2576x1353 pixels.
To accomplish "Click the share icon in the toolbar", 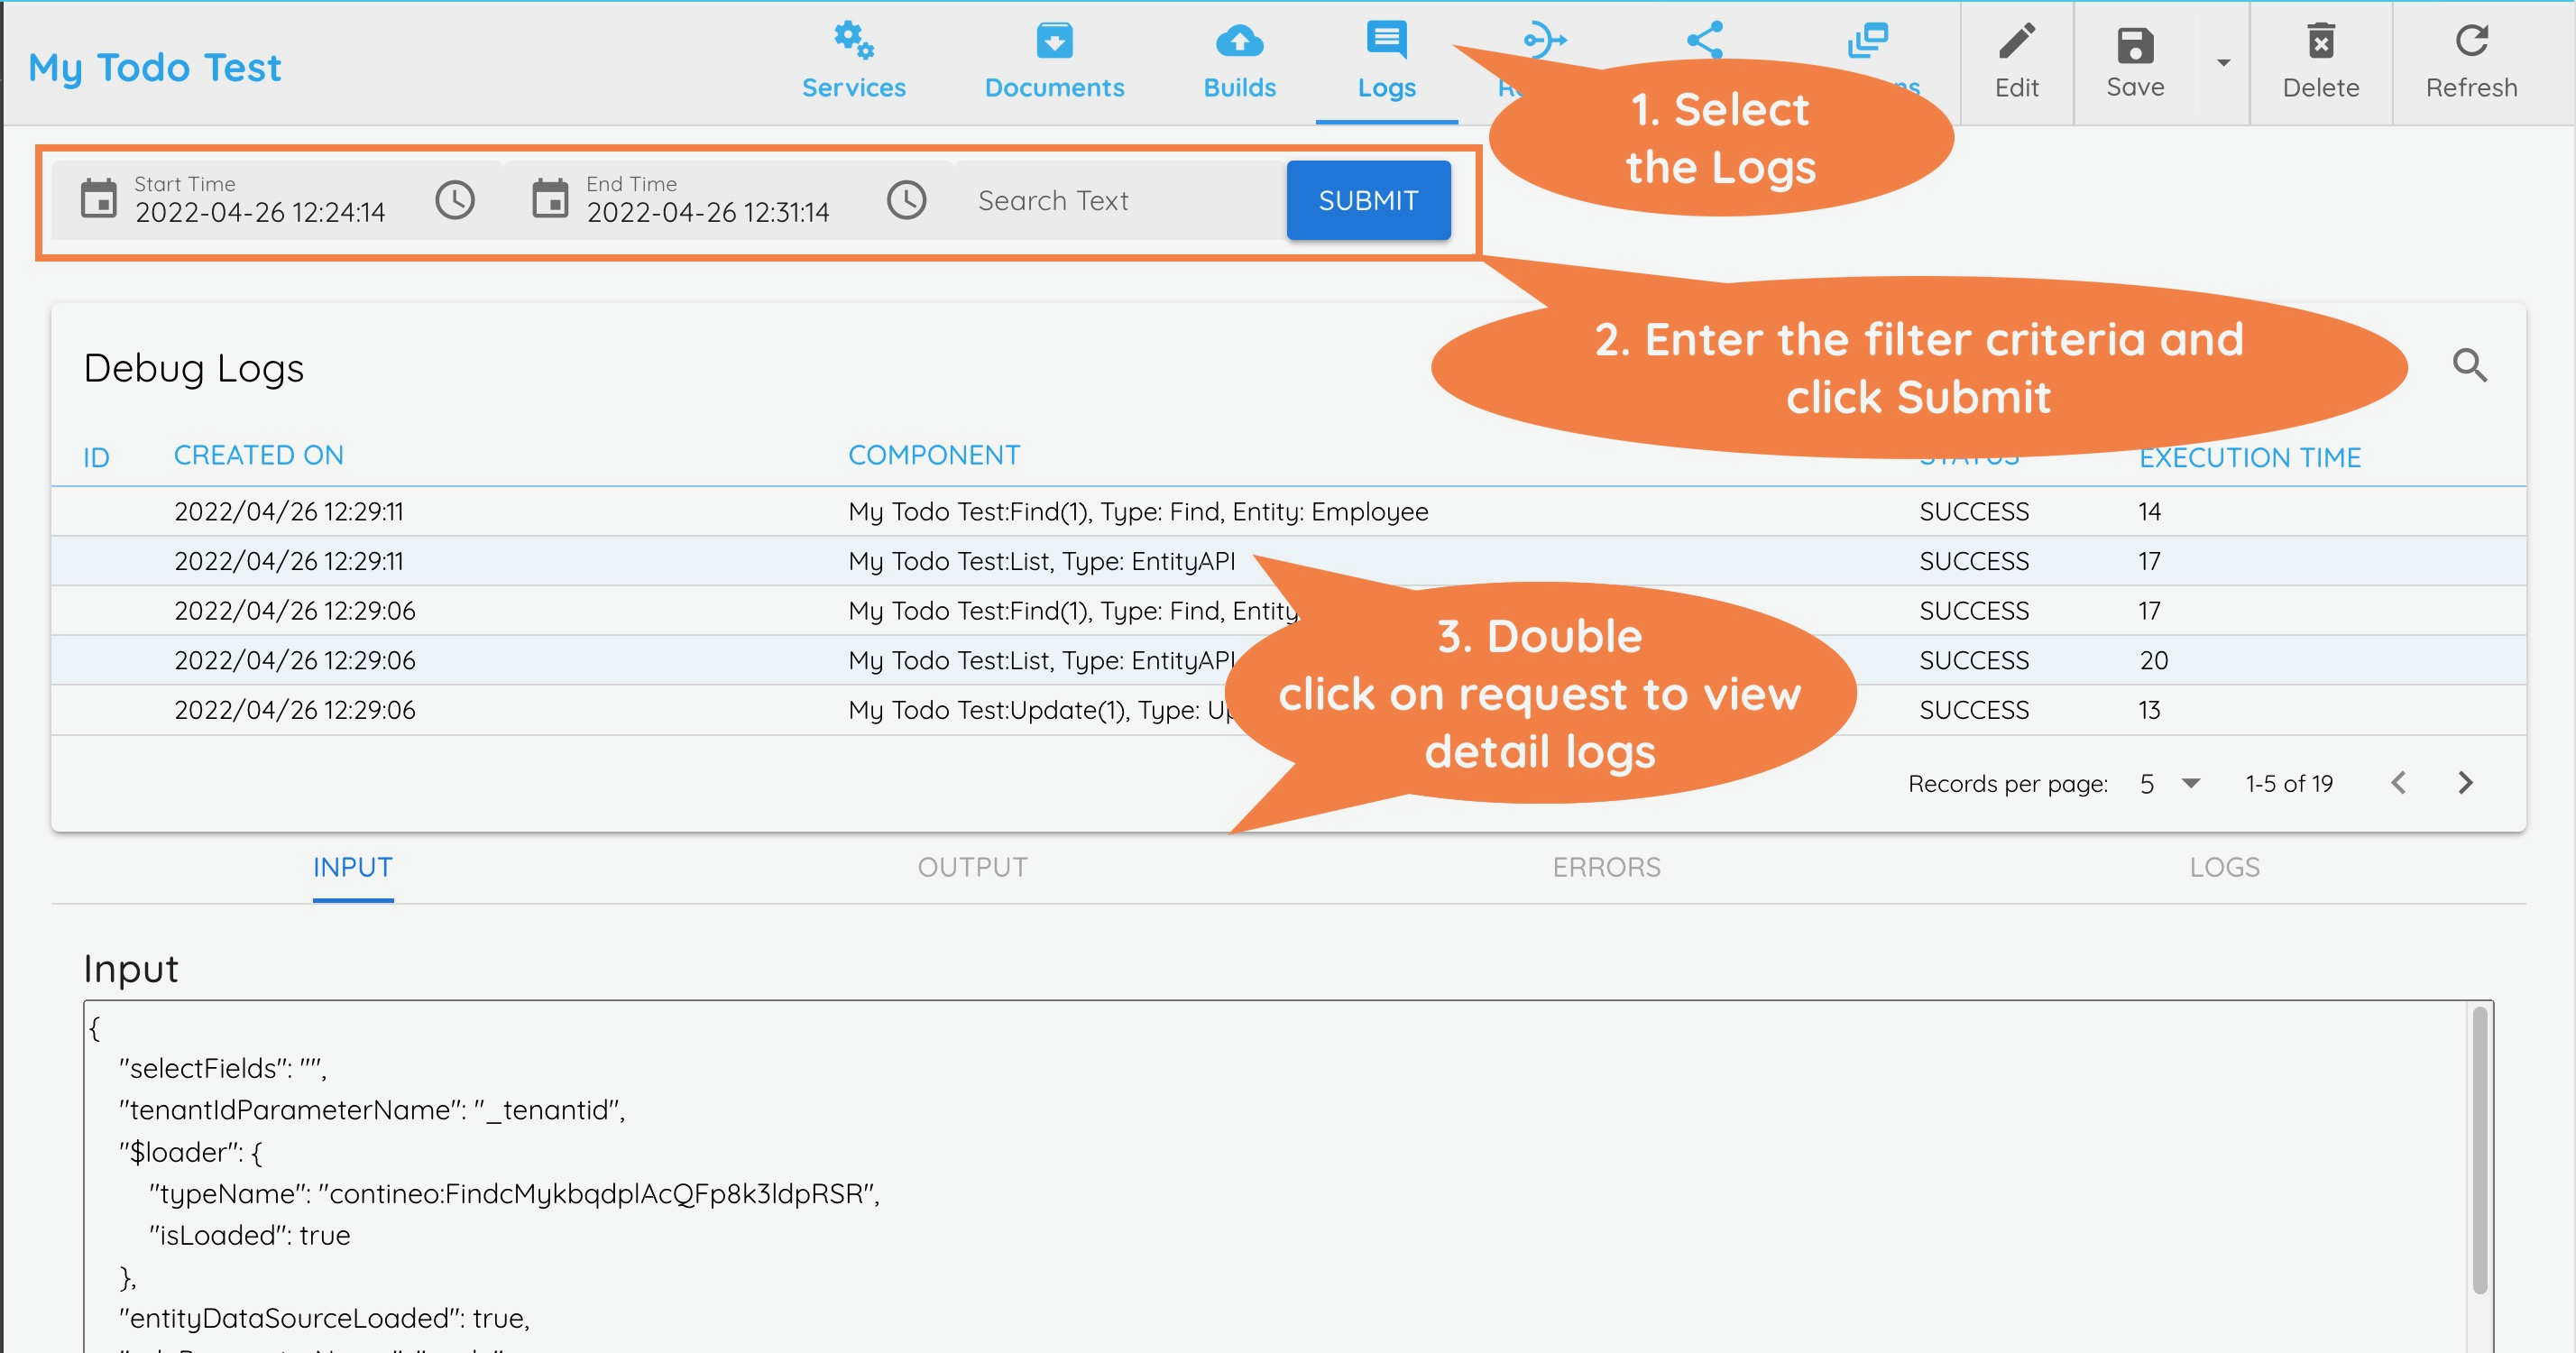I will click(x=1703, y=40).
